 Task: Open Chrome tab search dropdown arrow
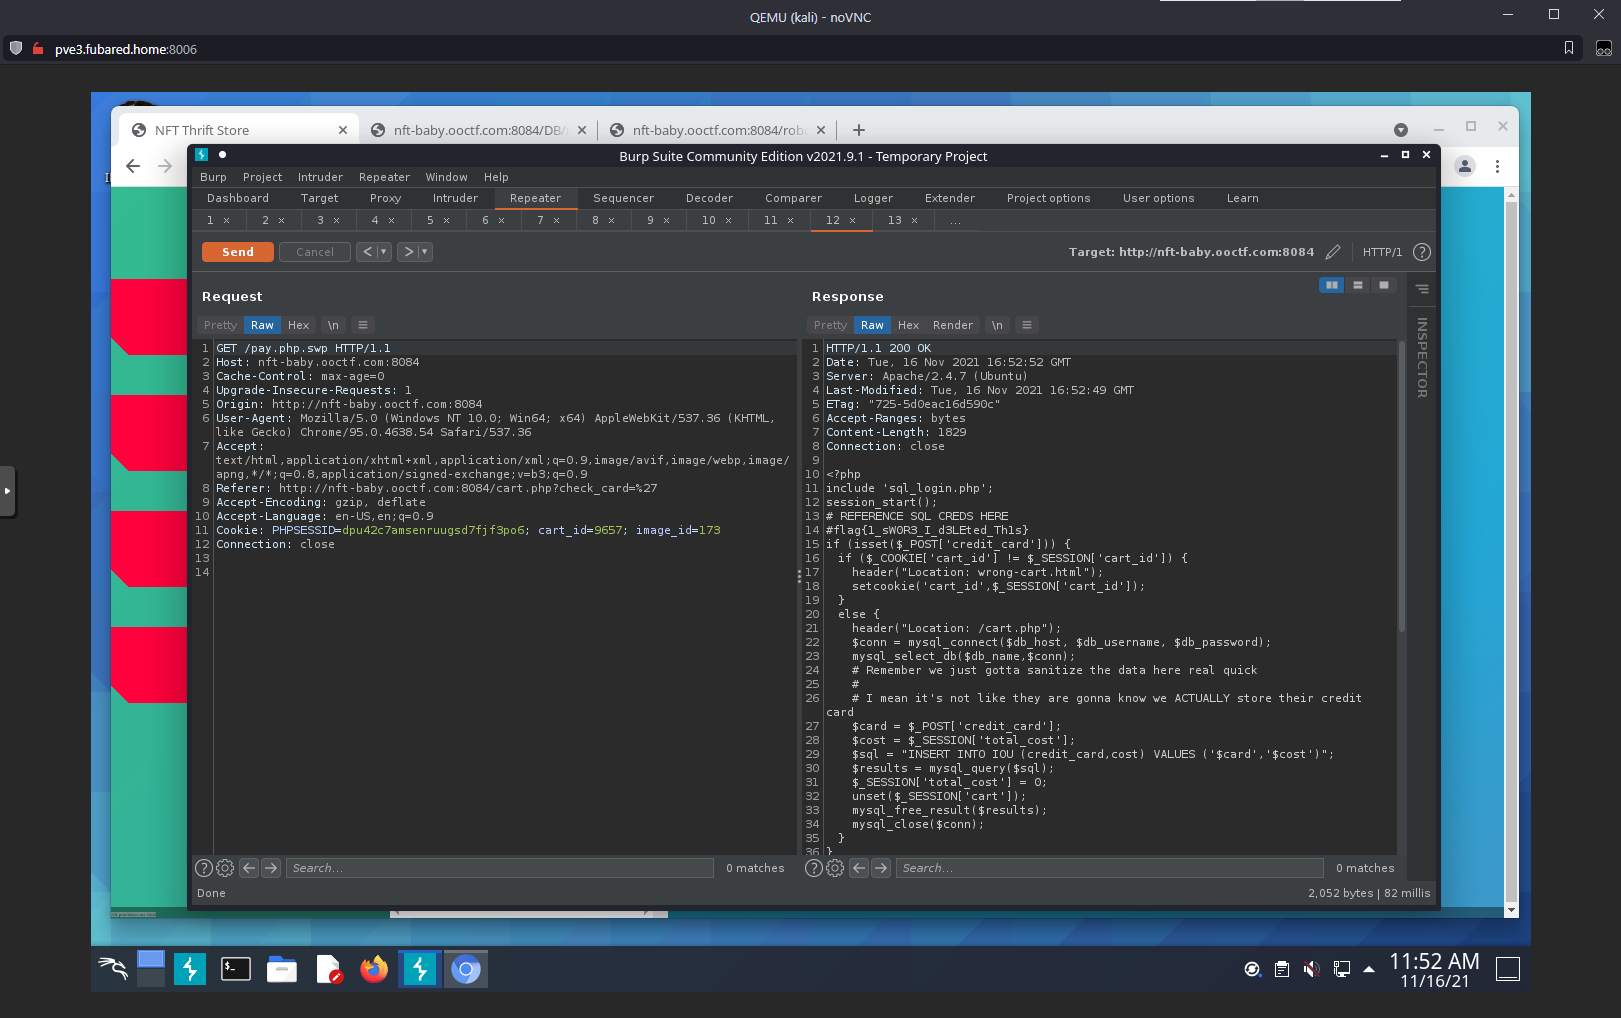click(1401, 130)
